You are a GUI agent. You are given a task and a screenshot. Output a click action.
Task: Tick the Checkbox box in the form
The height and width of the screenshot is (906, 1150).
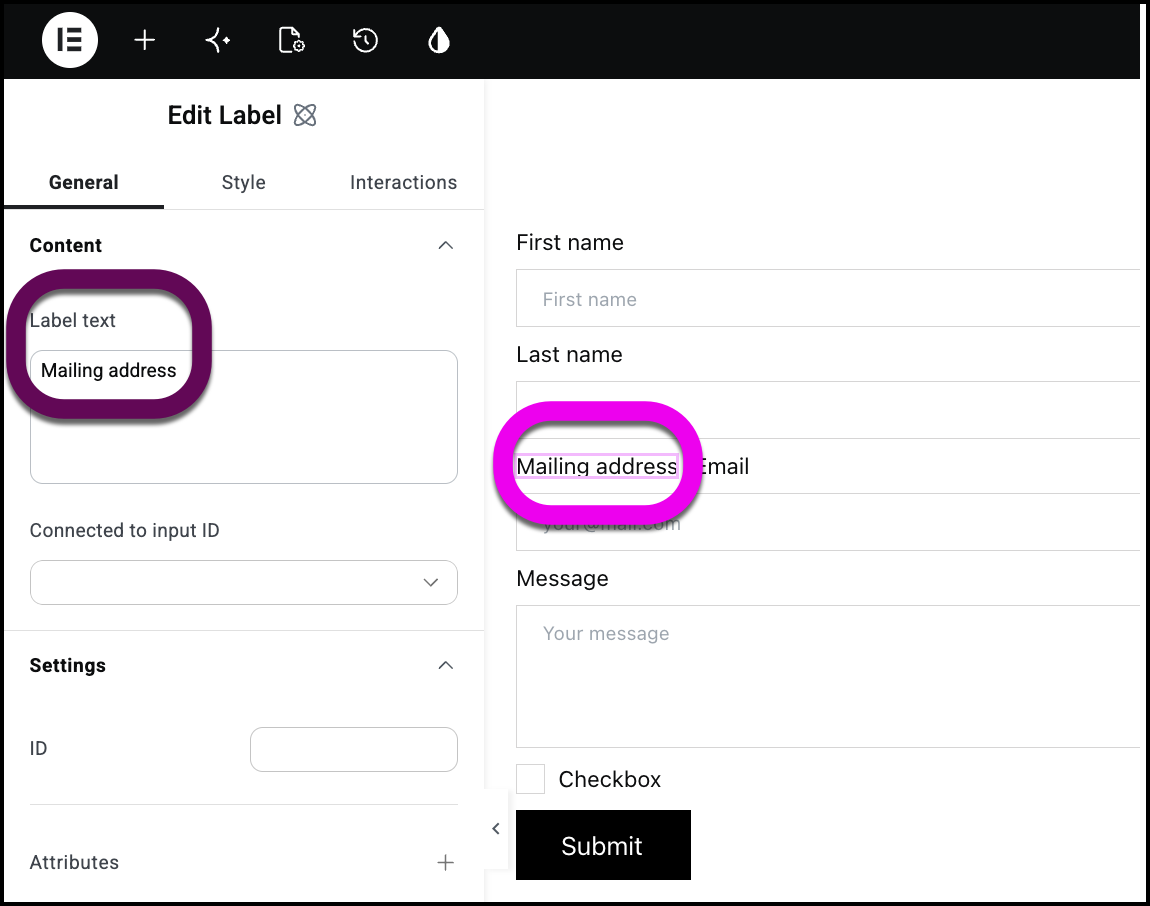530,779
